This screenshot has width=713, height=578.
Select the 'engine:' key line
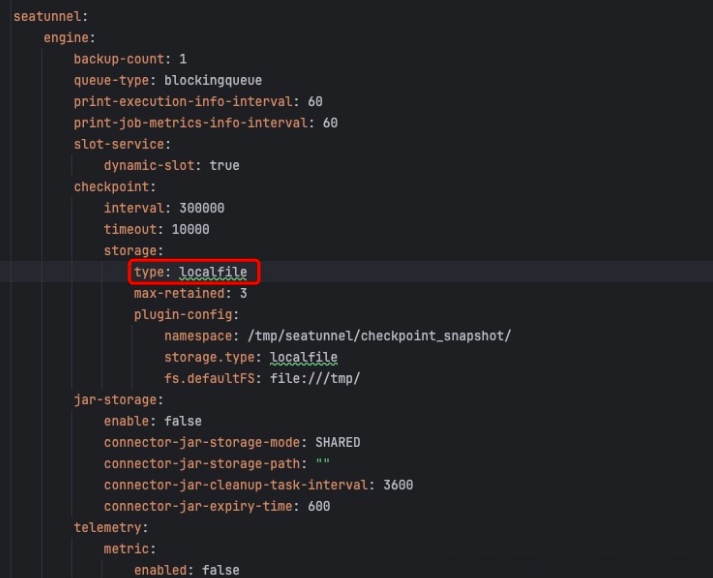(70, 38)
